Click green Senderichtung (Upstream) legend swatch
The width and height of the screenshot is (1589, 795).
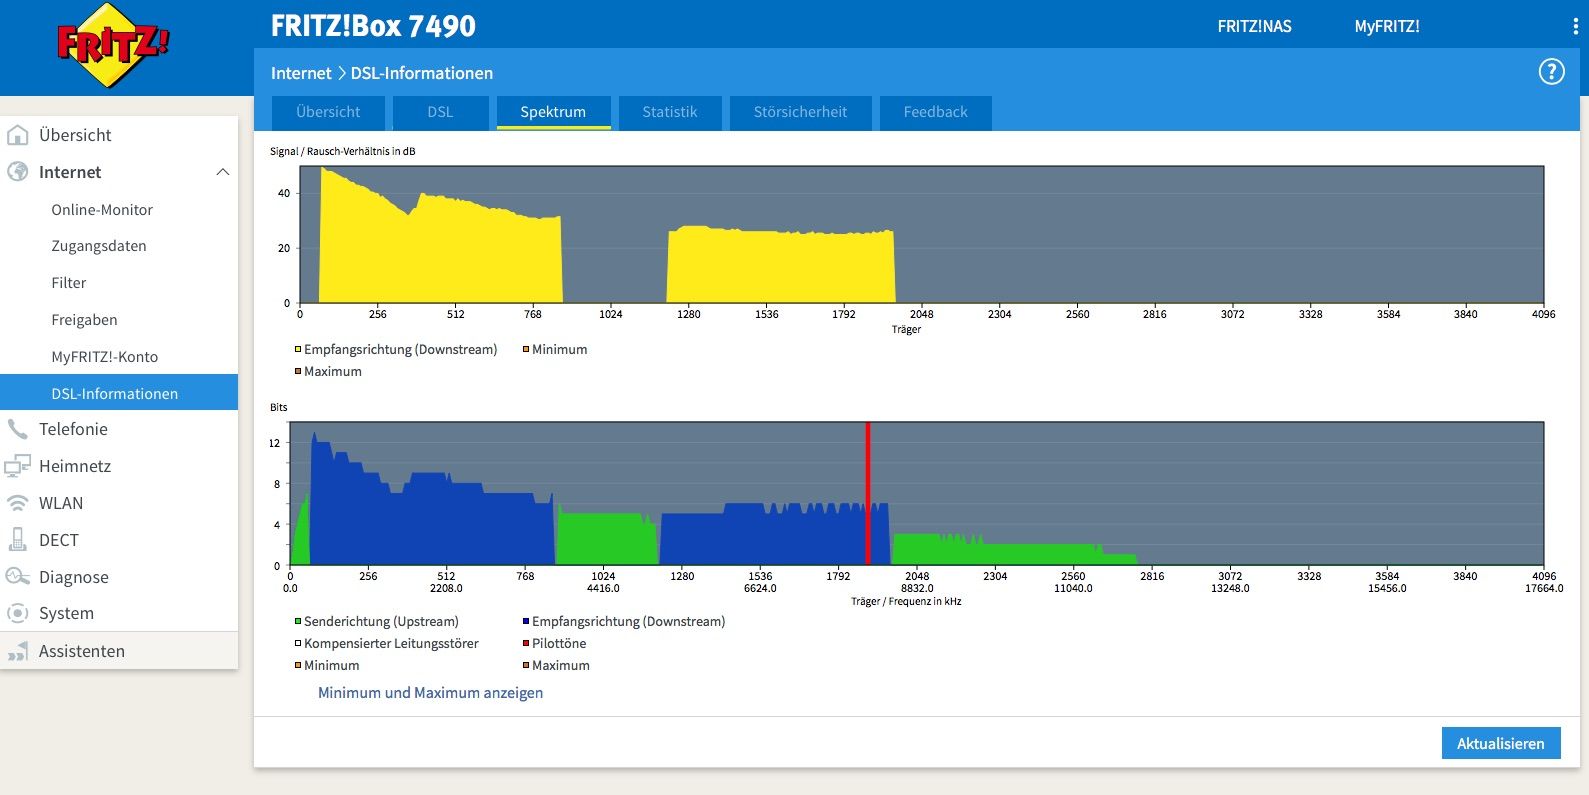point(298,621)
